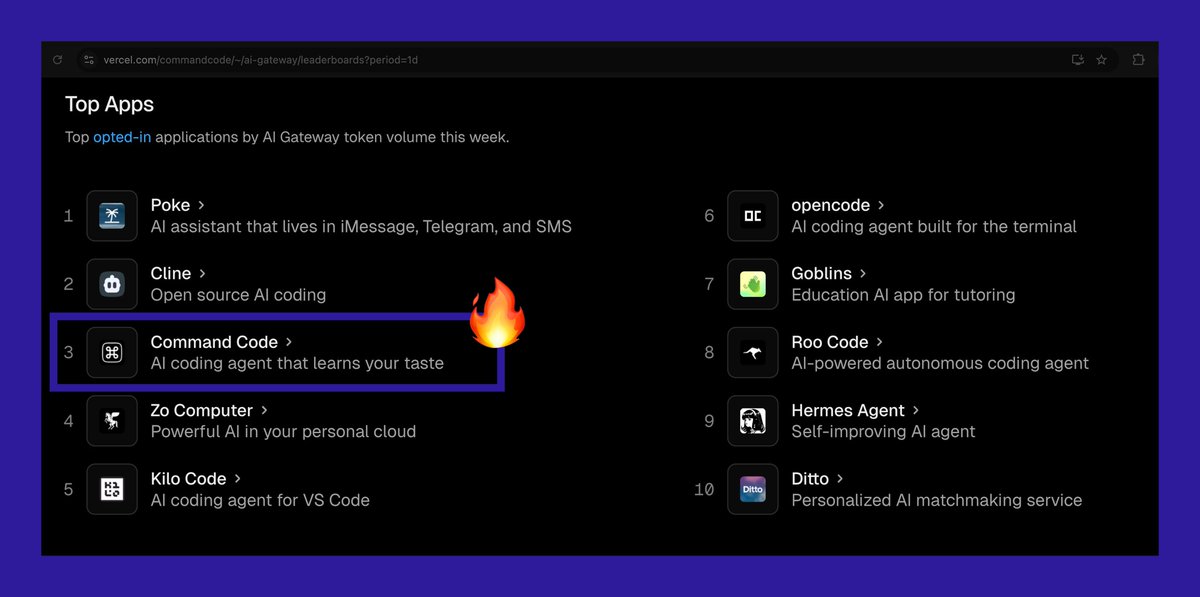Select the Command Code app icon
The image size is (1200, 597).
(112, 352)
